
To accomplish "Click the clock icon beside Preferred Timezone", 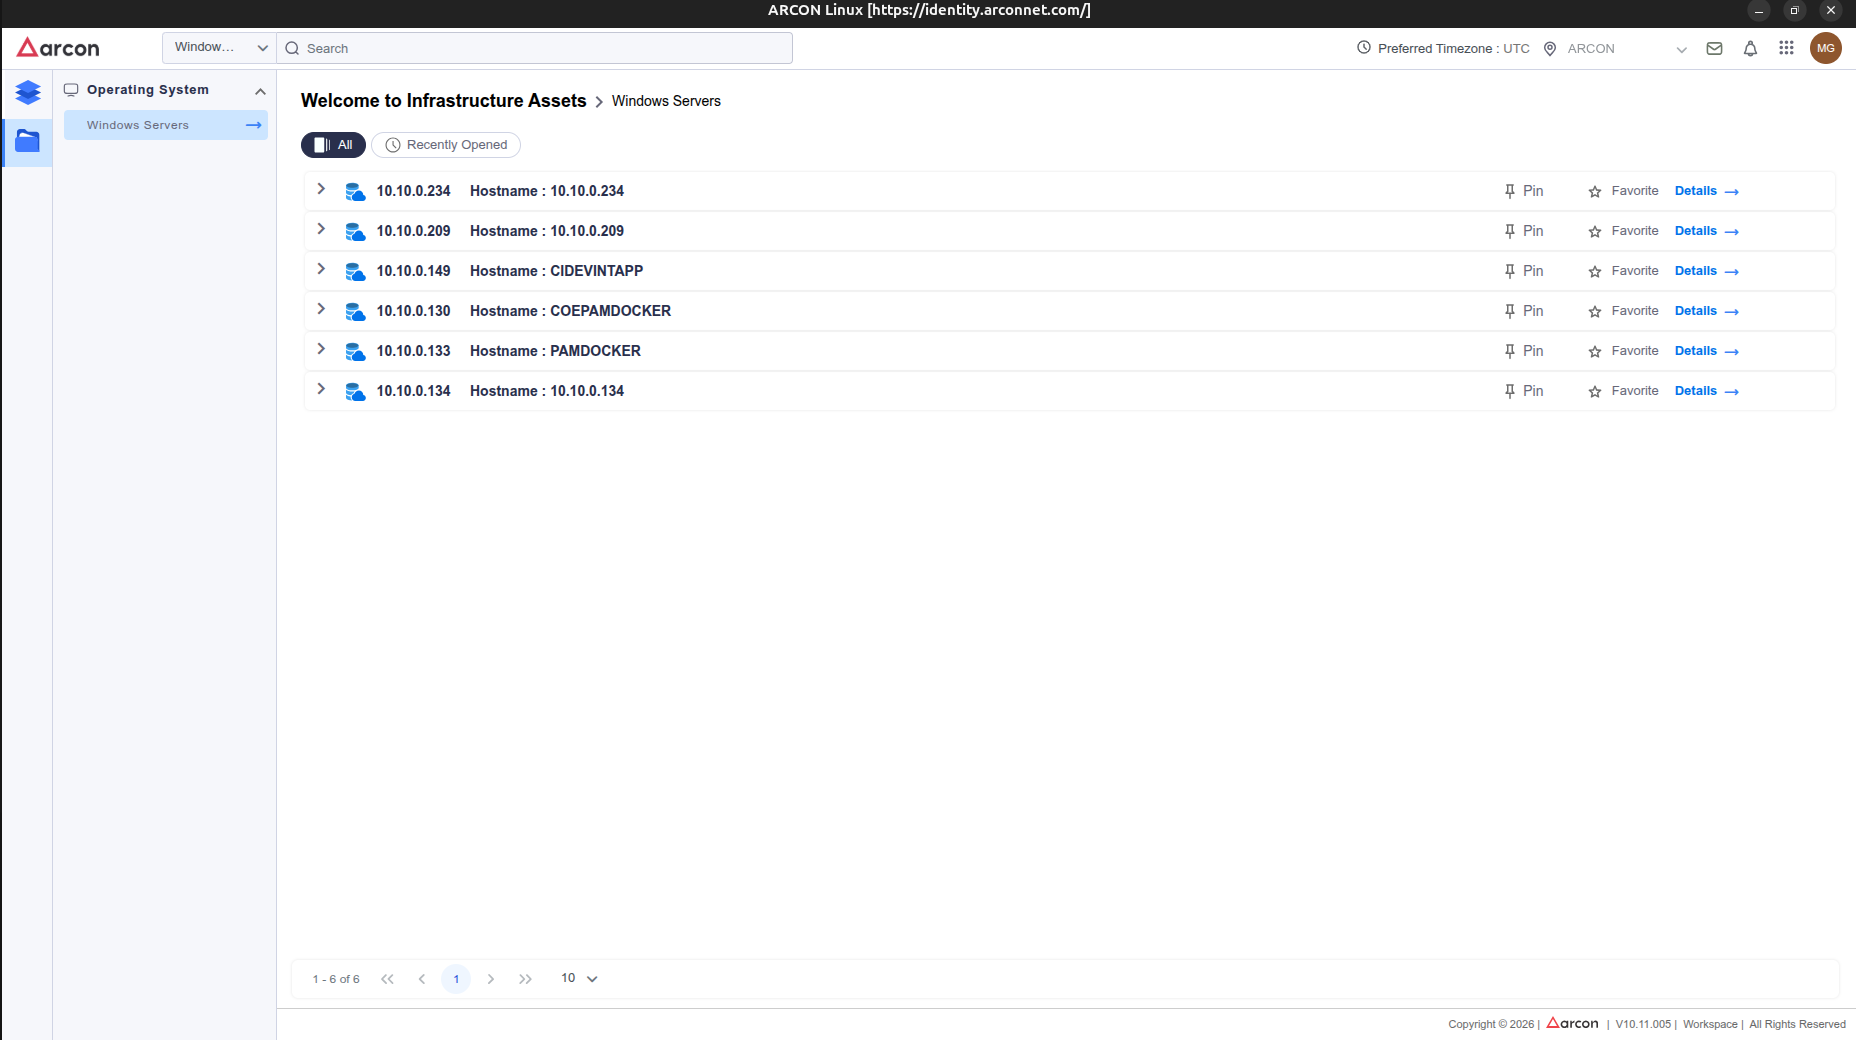I will [1364, 48].
